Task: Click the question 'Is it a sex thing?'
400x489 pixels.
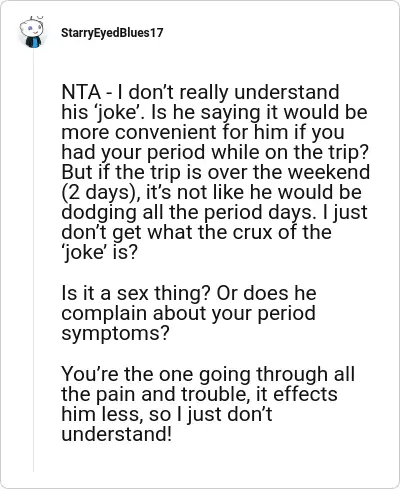Action: click(x=136, y=294)
